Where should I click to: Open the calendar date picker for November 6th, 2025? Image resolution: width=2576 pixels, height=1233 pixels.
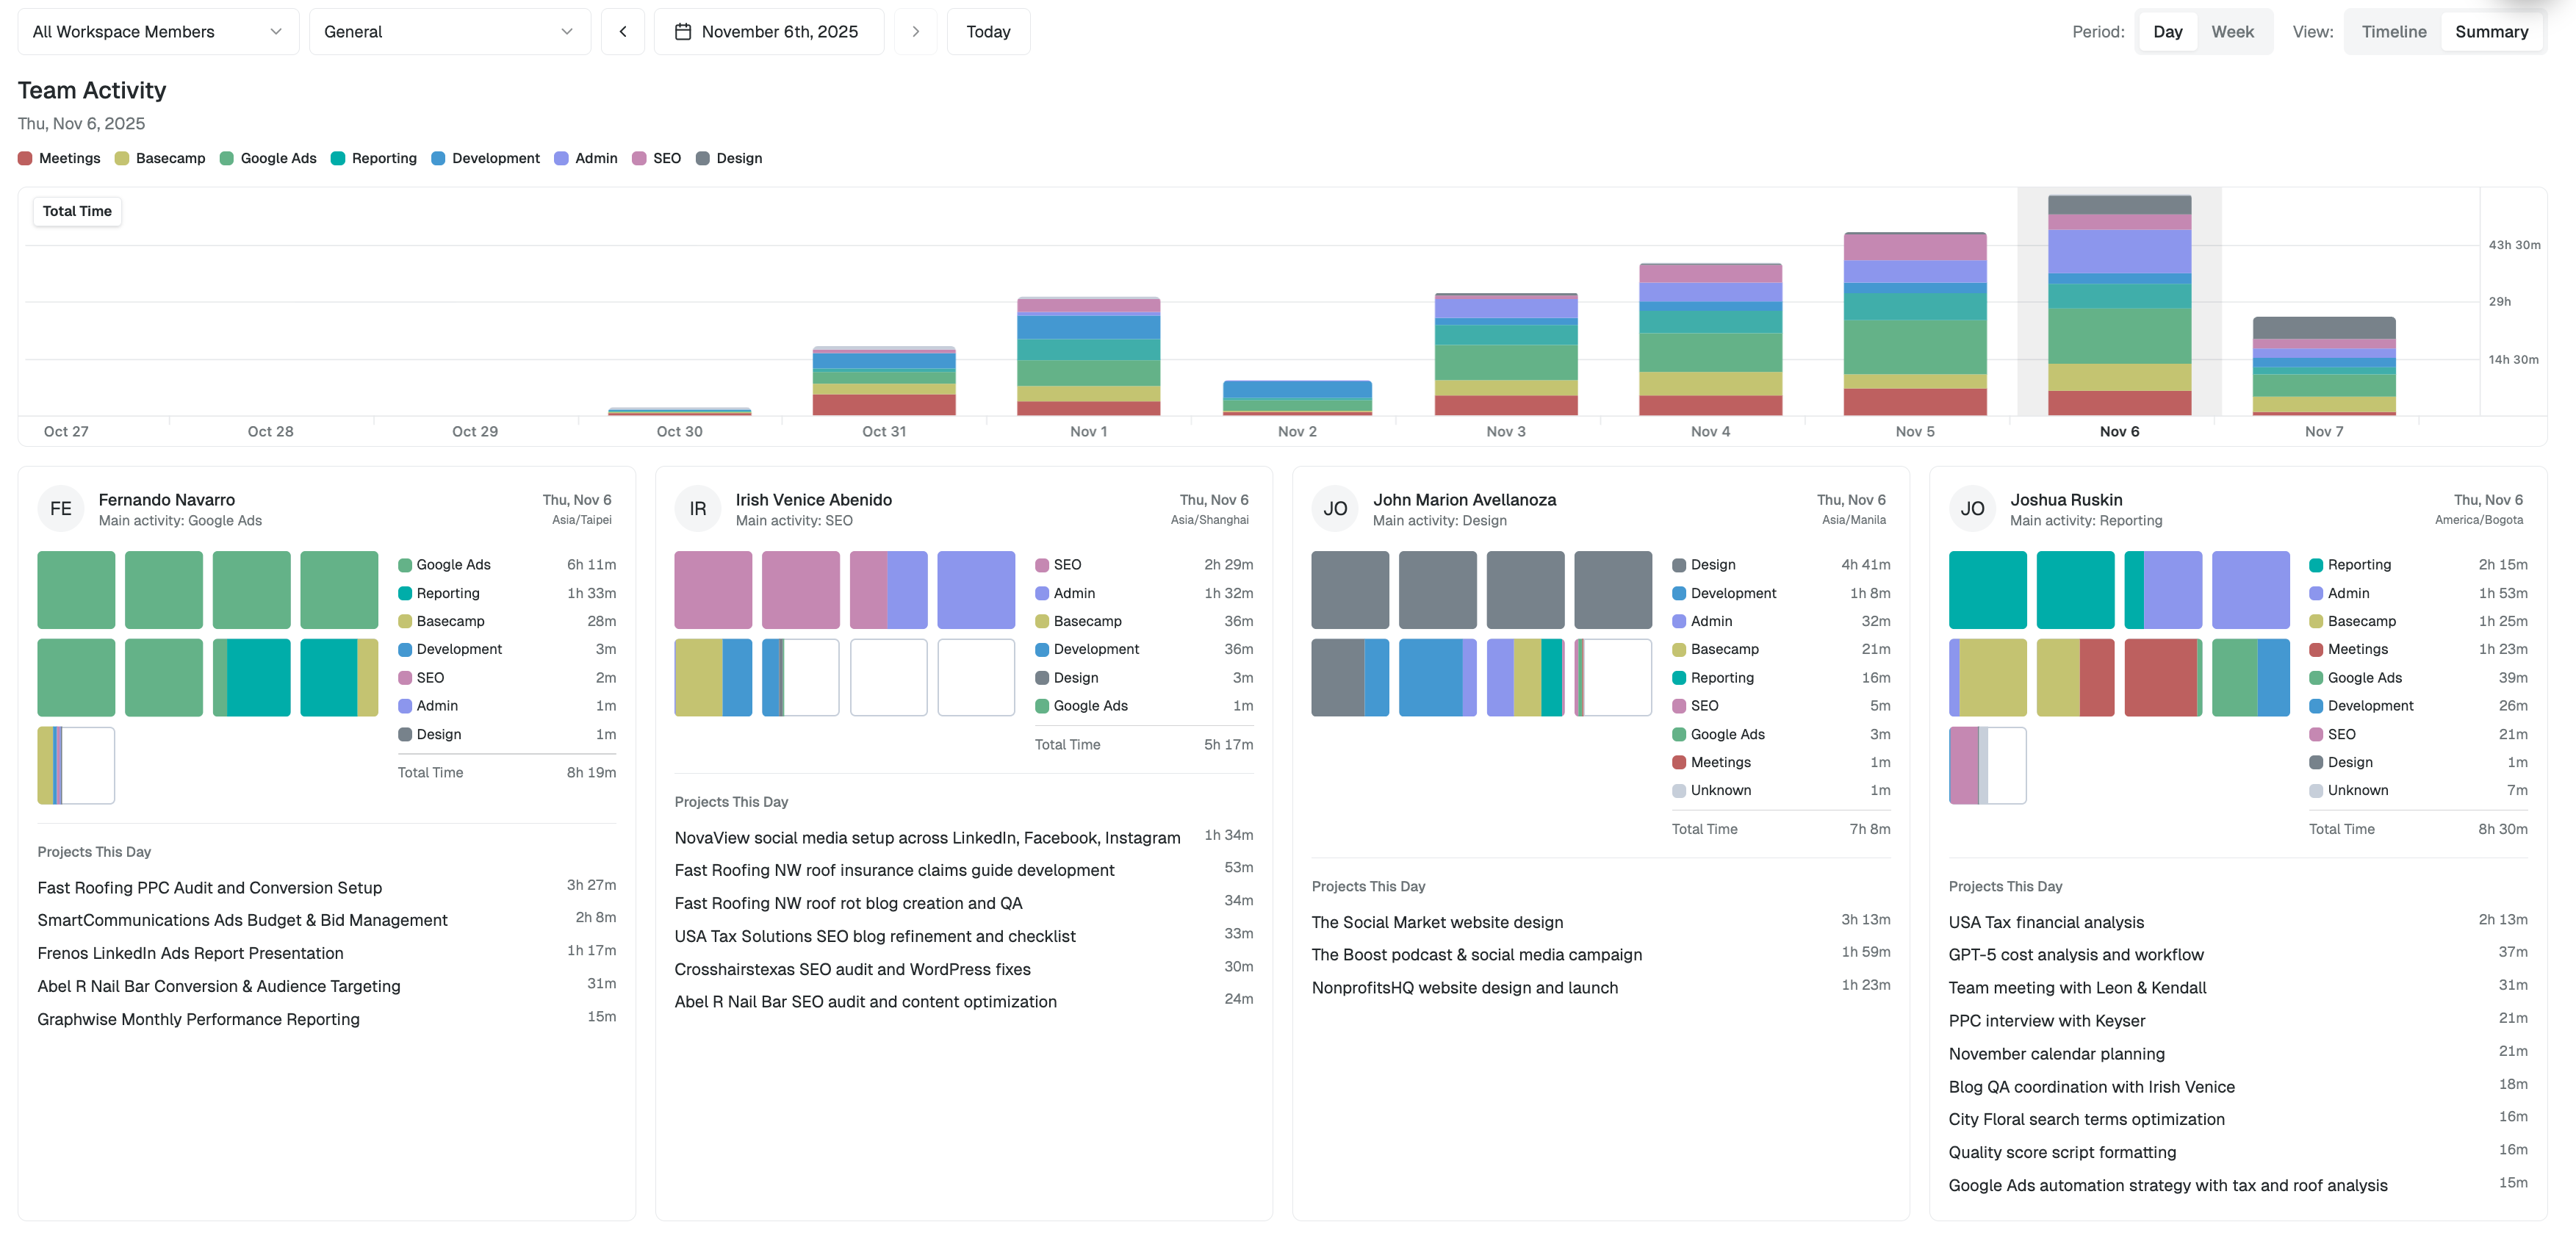[768, 32]
